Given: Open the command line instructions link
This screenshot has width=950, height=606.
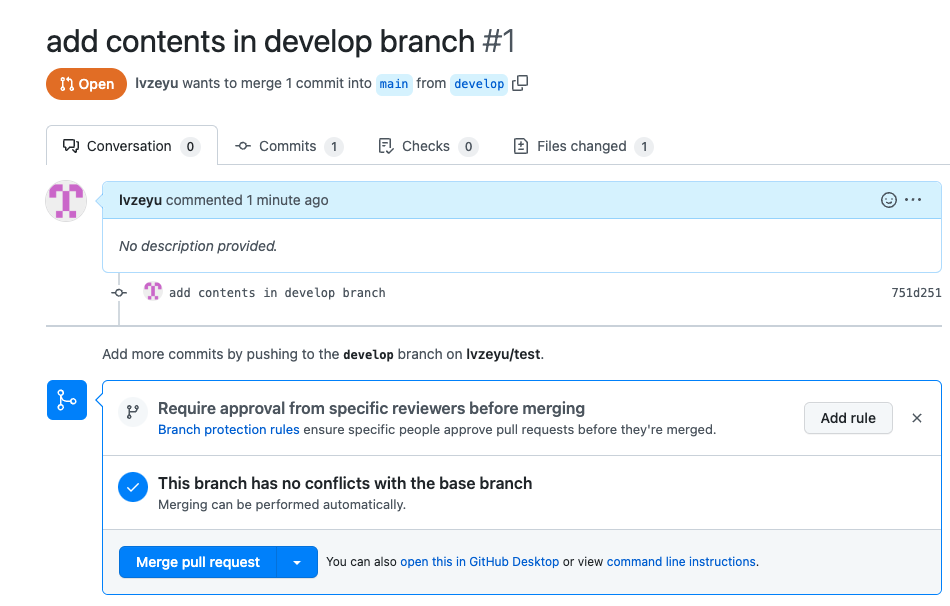Looking at the screenshot, I should pyautogui.click(x=681, y=562).
